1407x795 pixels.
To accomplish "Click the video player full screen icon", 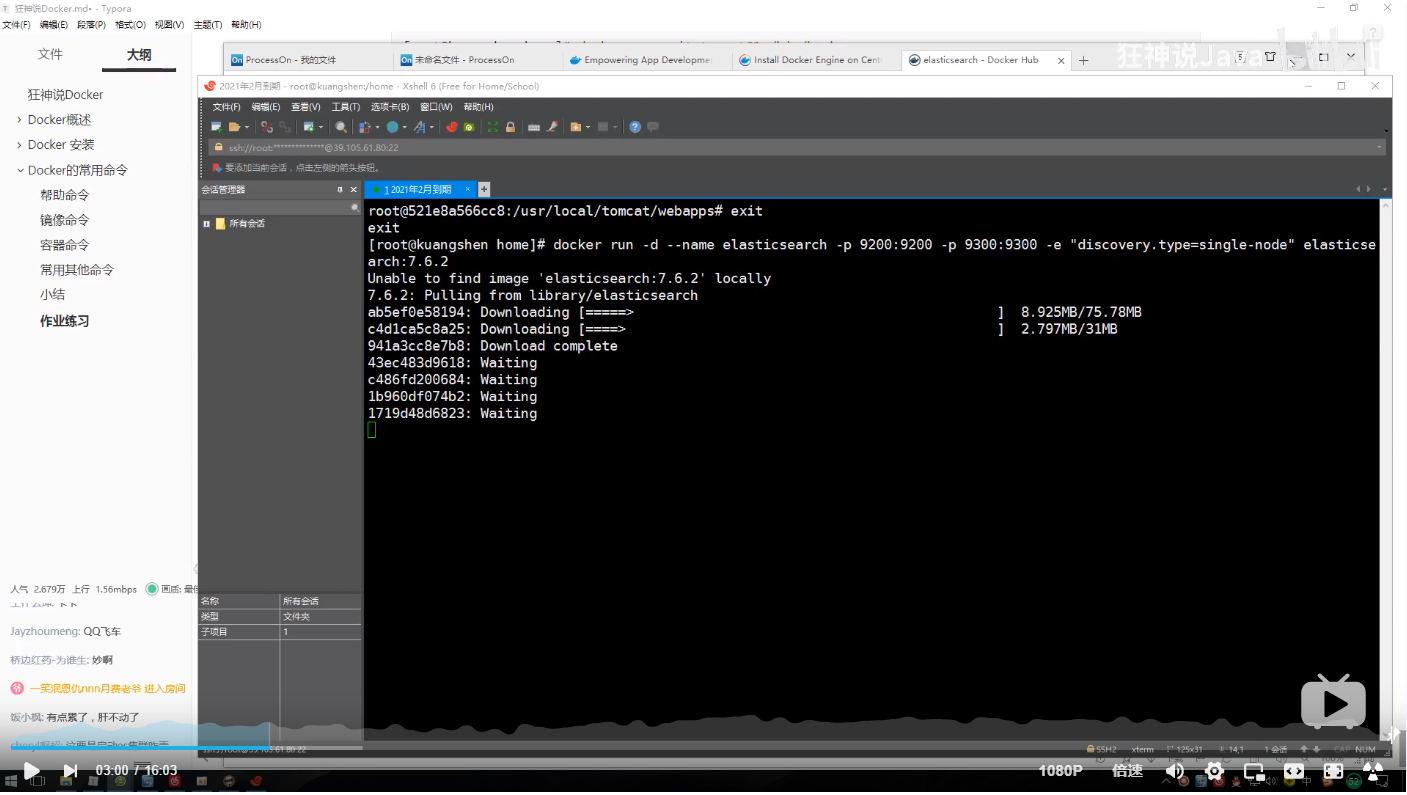I will point(1333,771).
